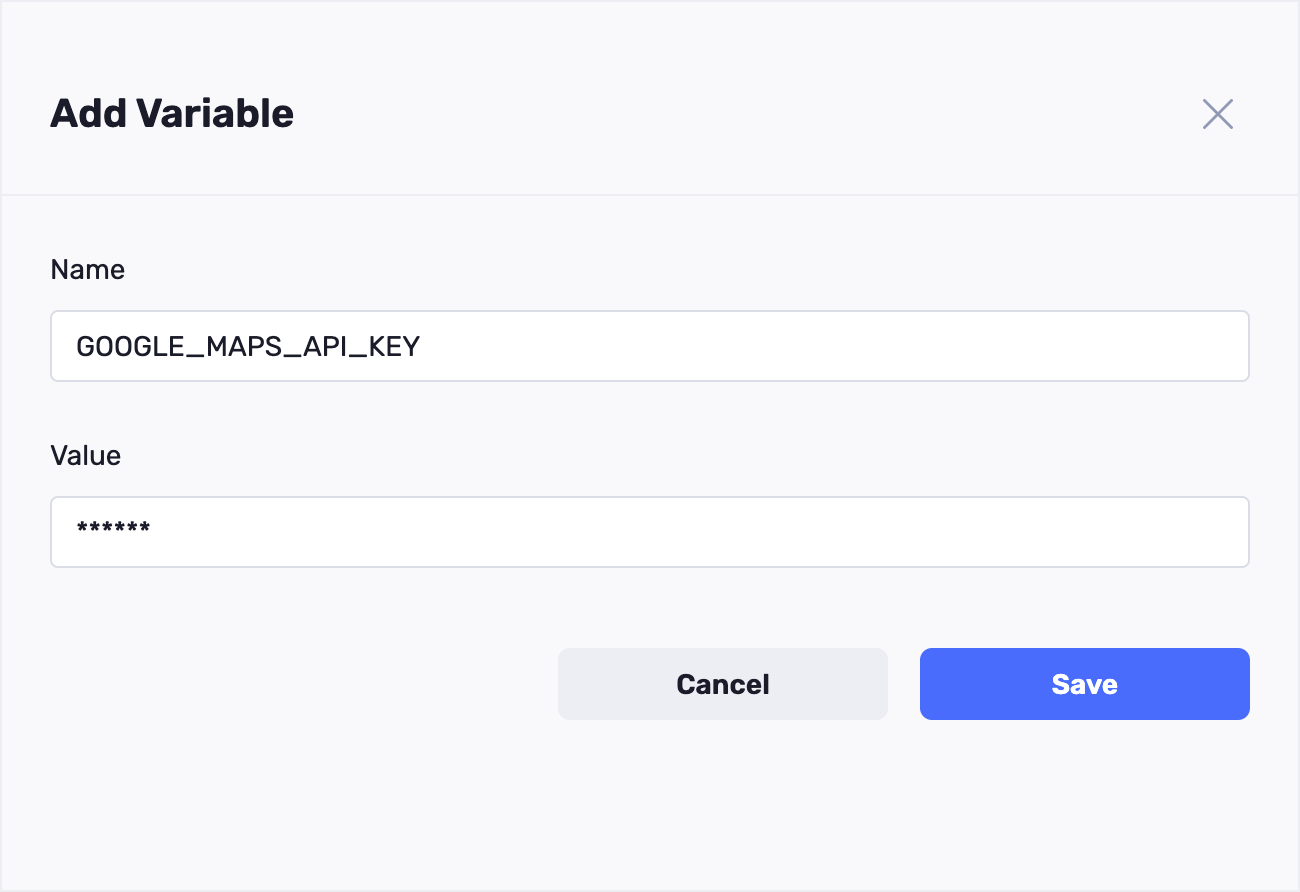Cancel adding the variable
This screenshot has width=1300, height=892.
(722, 684)
